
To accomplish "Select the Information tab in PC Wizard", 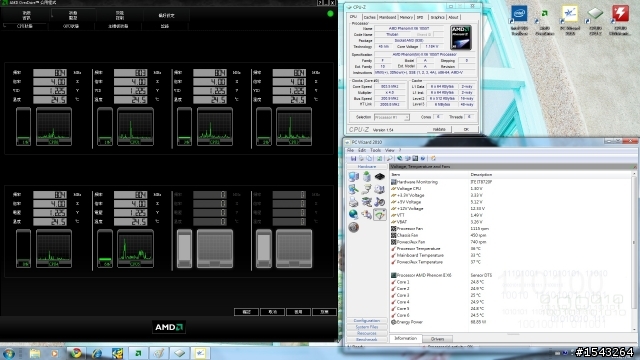I will click(x=405, y=338).
